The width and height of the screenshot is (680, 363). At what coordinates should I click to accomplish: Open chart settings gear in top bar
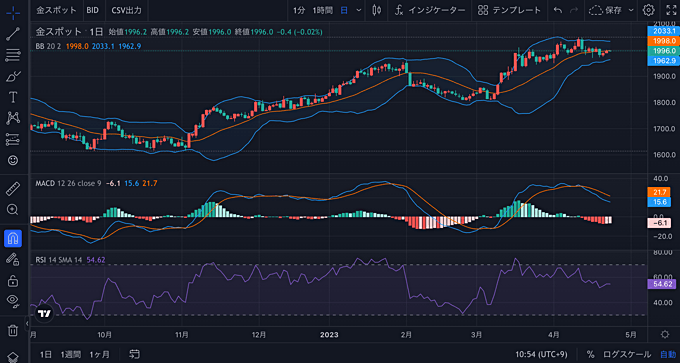(x=648, y=10)
